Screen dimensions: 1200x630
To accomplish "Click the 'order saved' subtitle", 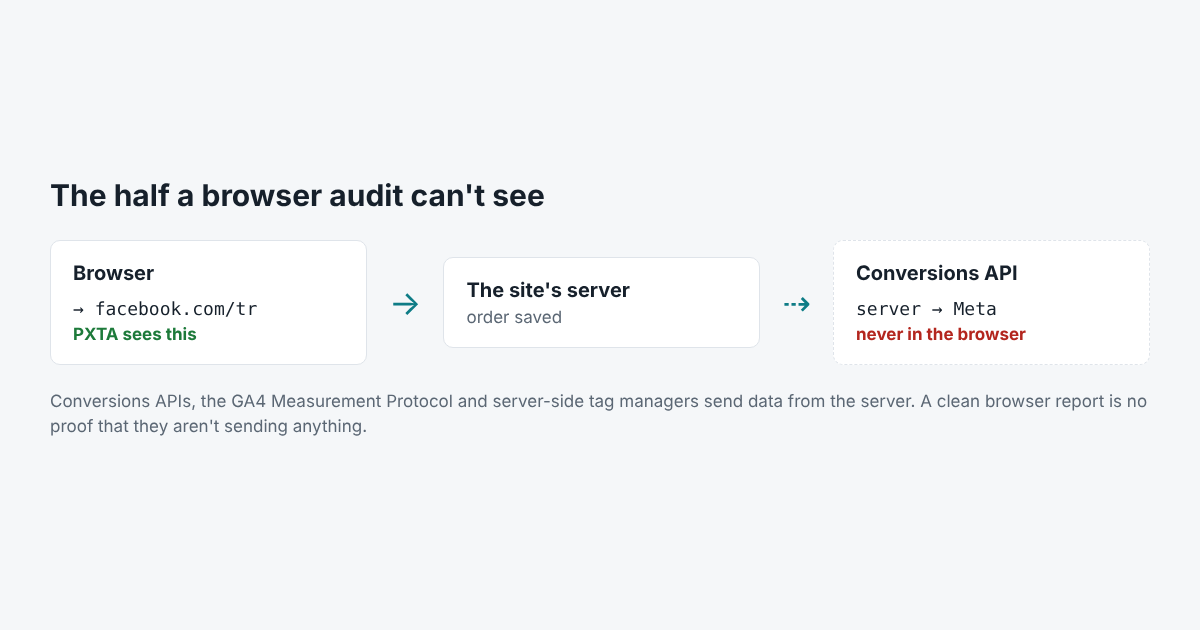I will click(x=514, y=317).
